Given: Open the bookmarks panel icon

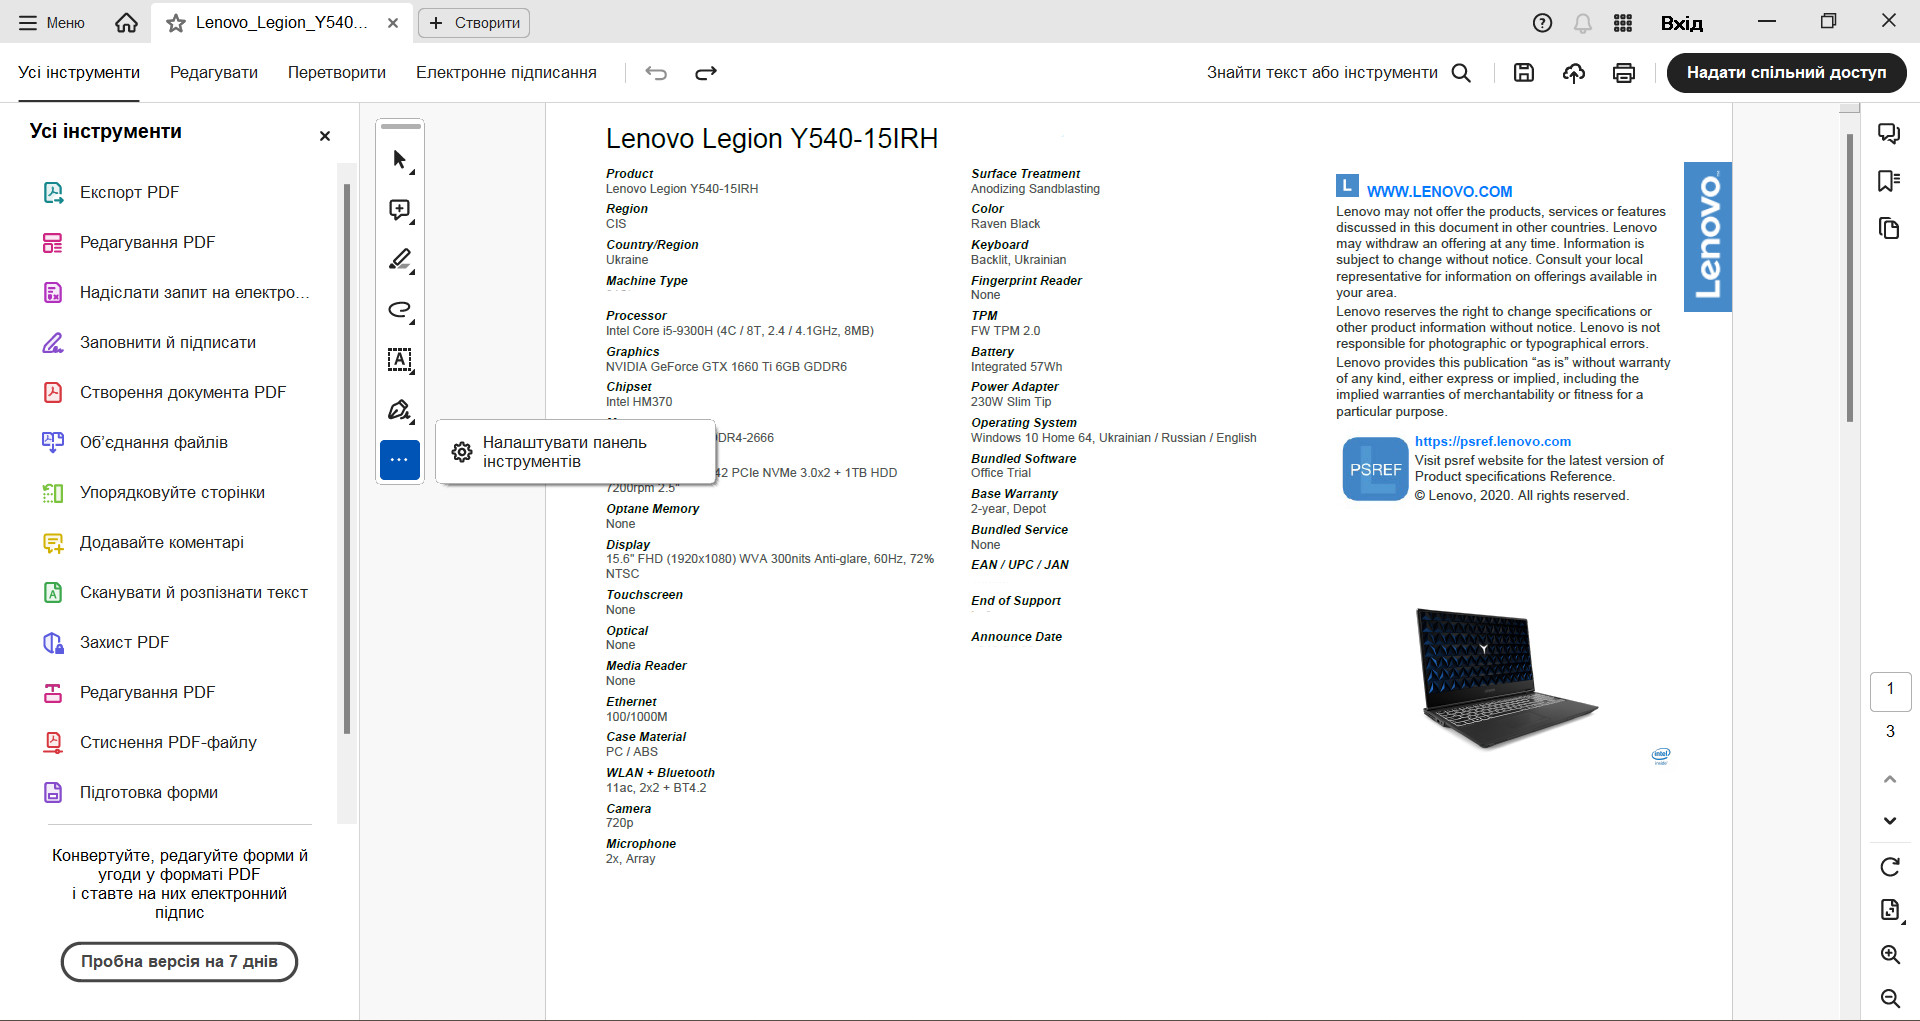Looking at the screenshot, I should 1889,181.
